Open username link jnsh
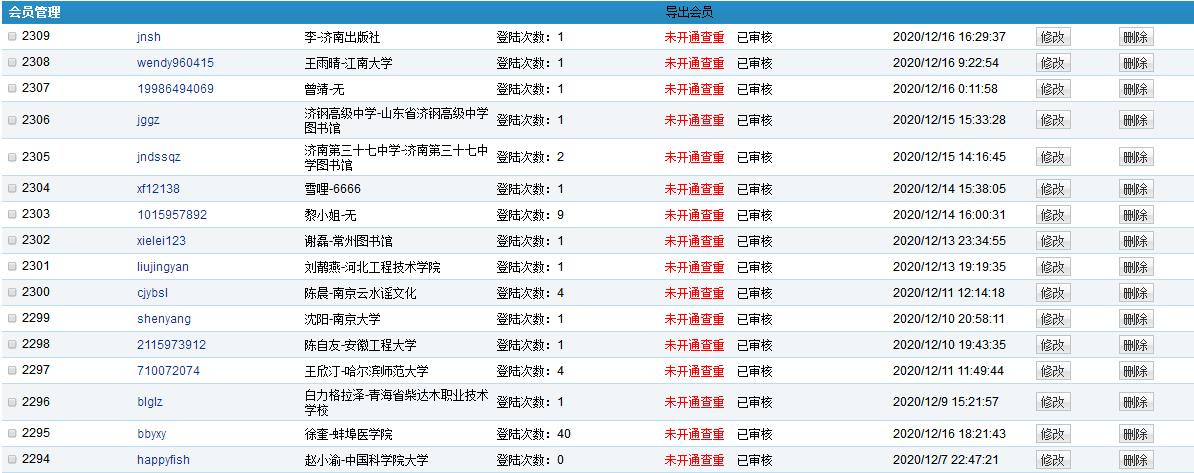This screenshot has height=473, width=1194. (x=148, y=37)
